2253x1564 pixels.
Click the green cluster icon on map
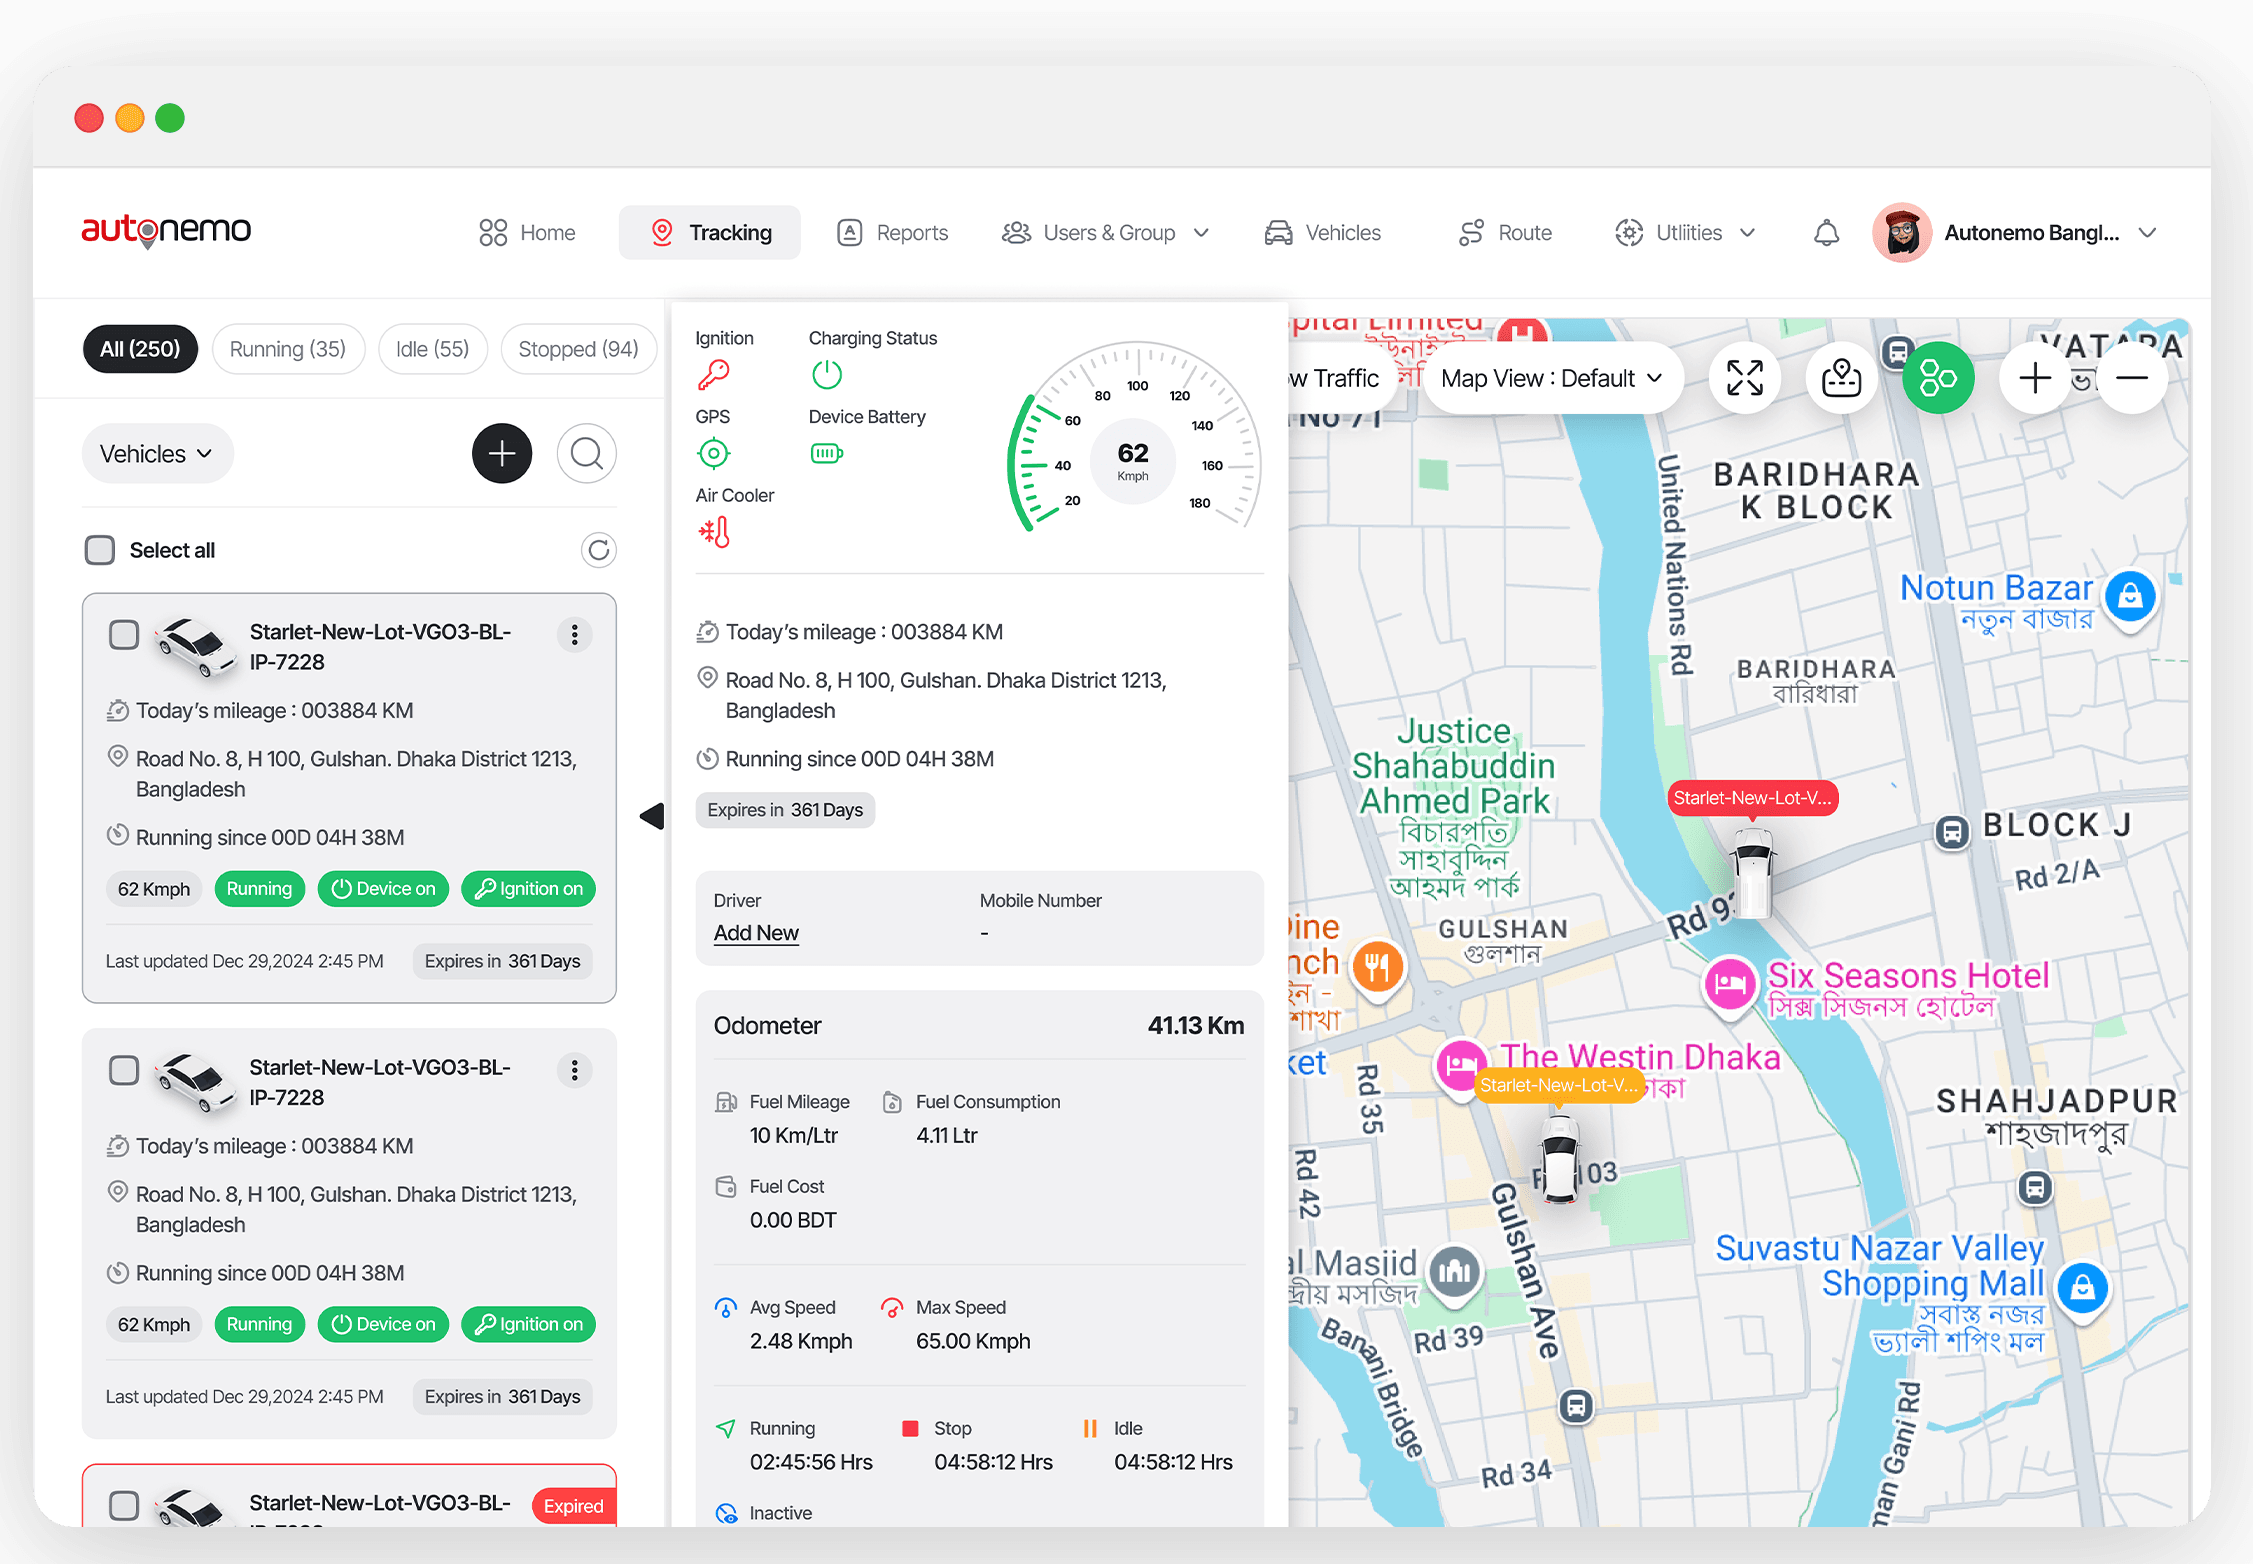click(x=1937, y=378)
